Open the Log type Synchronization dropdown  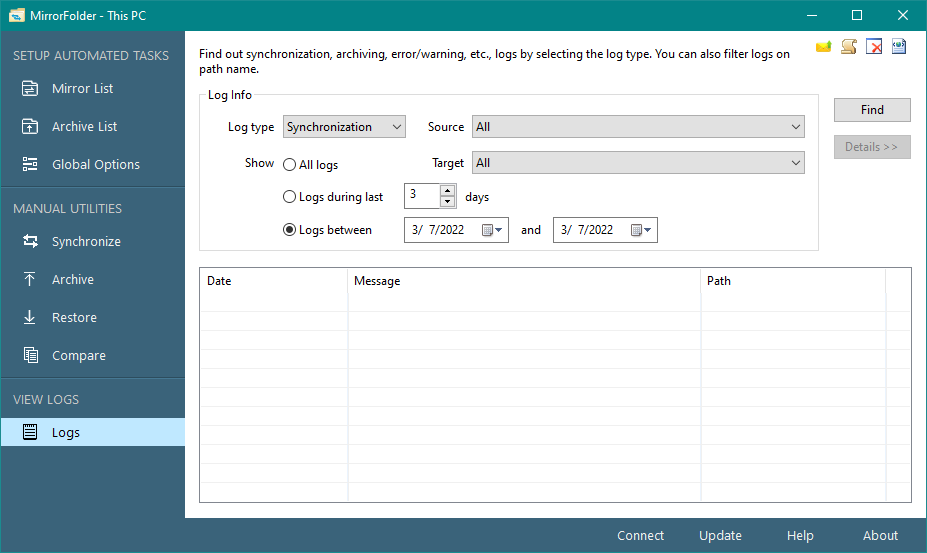pos(344,127)
